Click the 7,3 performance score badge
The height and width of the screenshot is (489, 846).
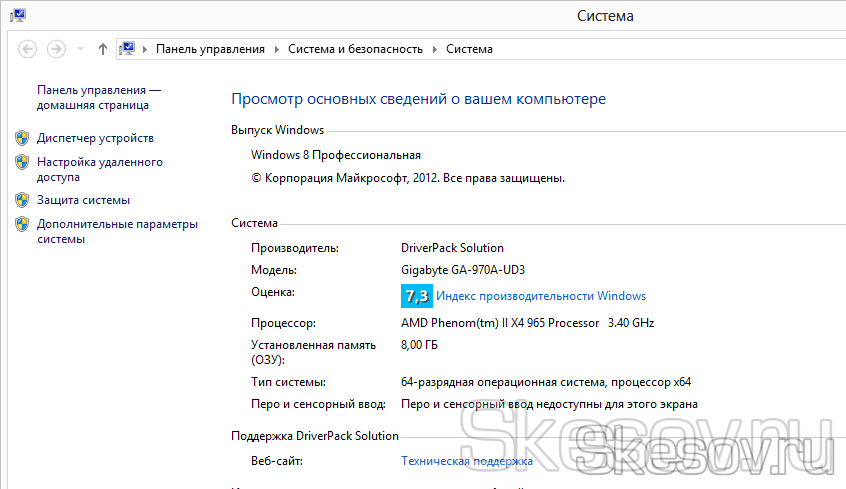click(x=417, y=296)
